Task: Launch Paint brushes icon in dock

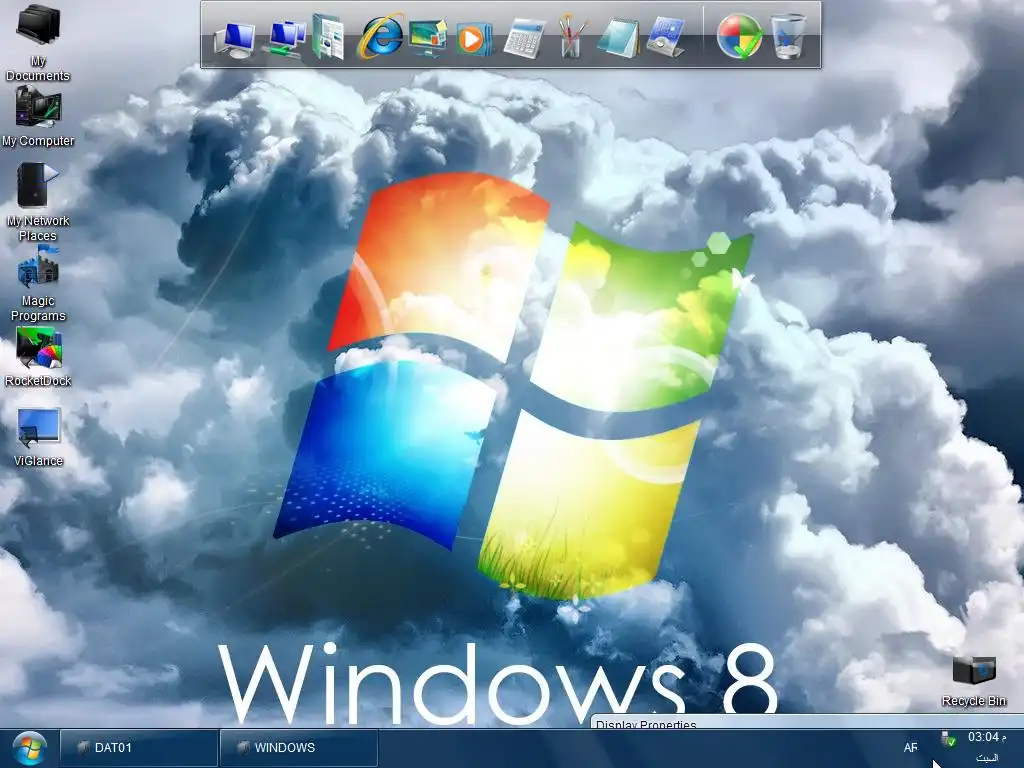Action: [x=571, y=37]
